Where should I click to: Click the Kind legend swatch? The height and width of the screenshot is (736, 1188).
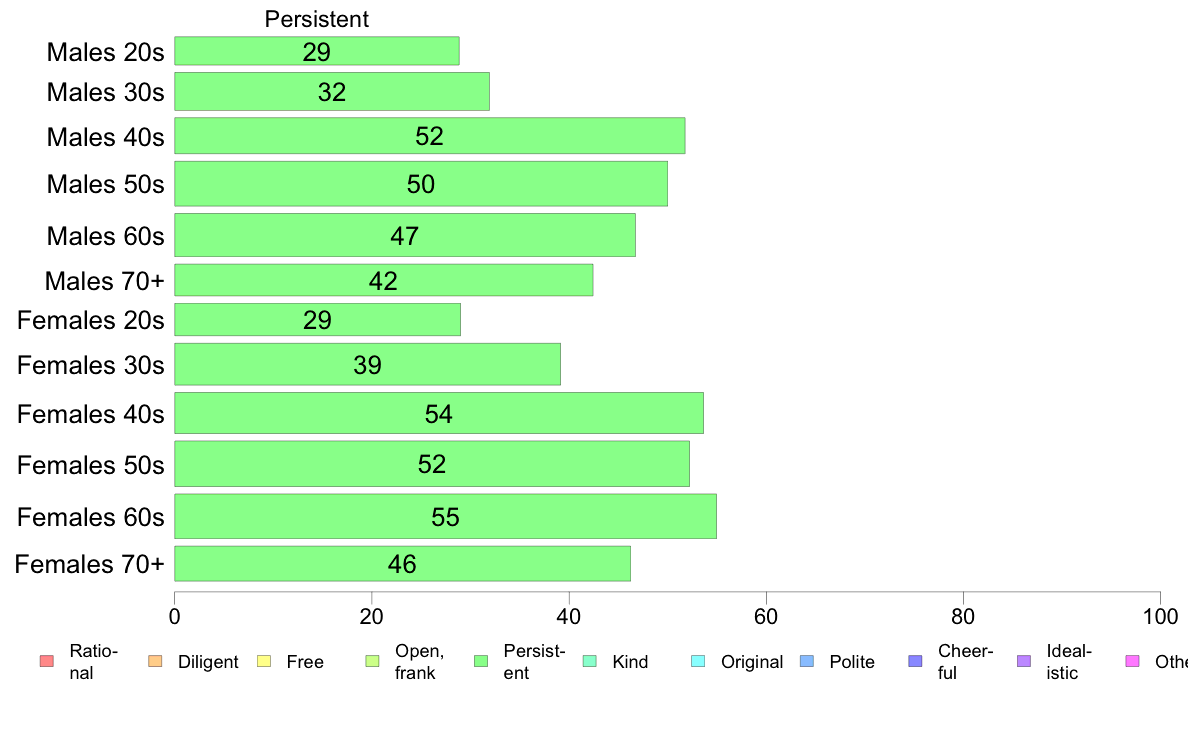589,661
